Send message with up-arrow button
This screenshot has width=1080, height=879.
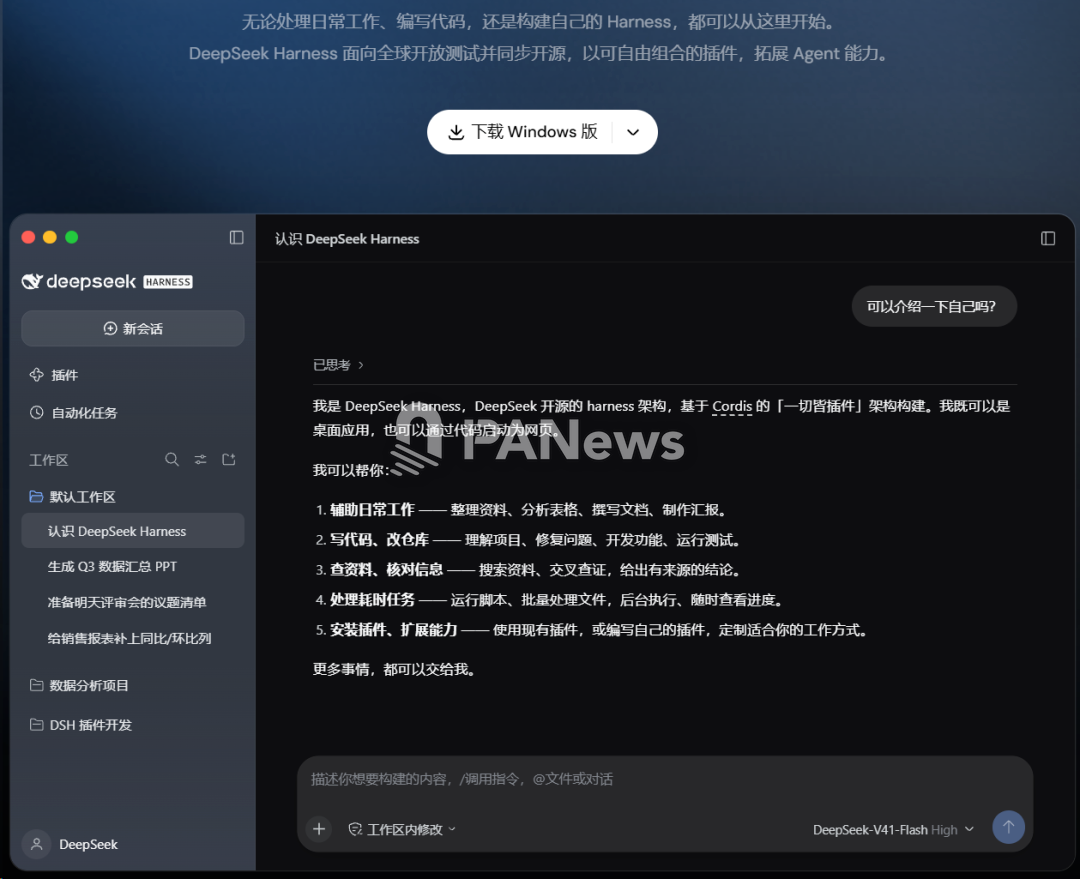tap(1008, 827)
